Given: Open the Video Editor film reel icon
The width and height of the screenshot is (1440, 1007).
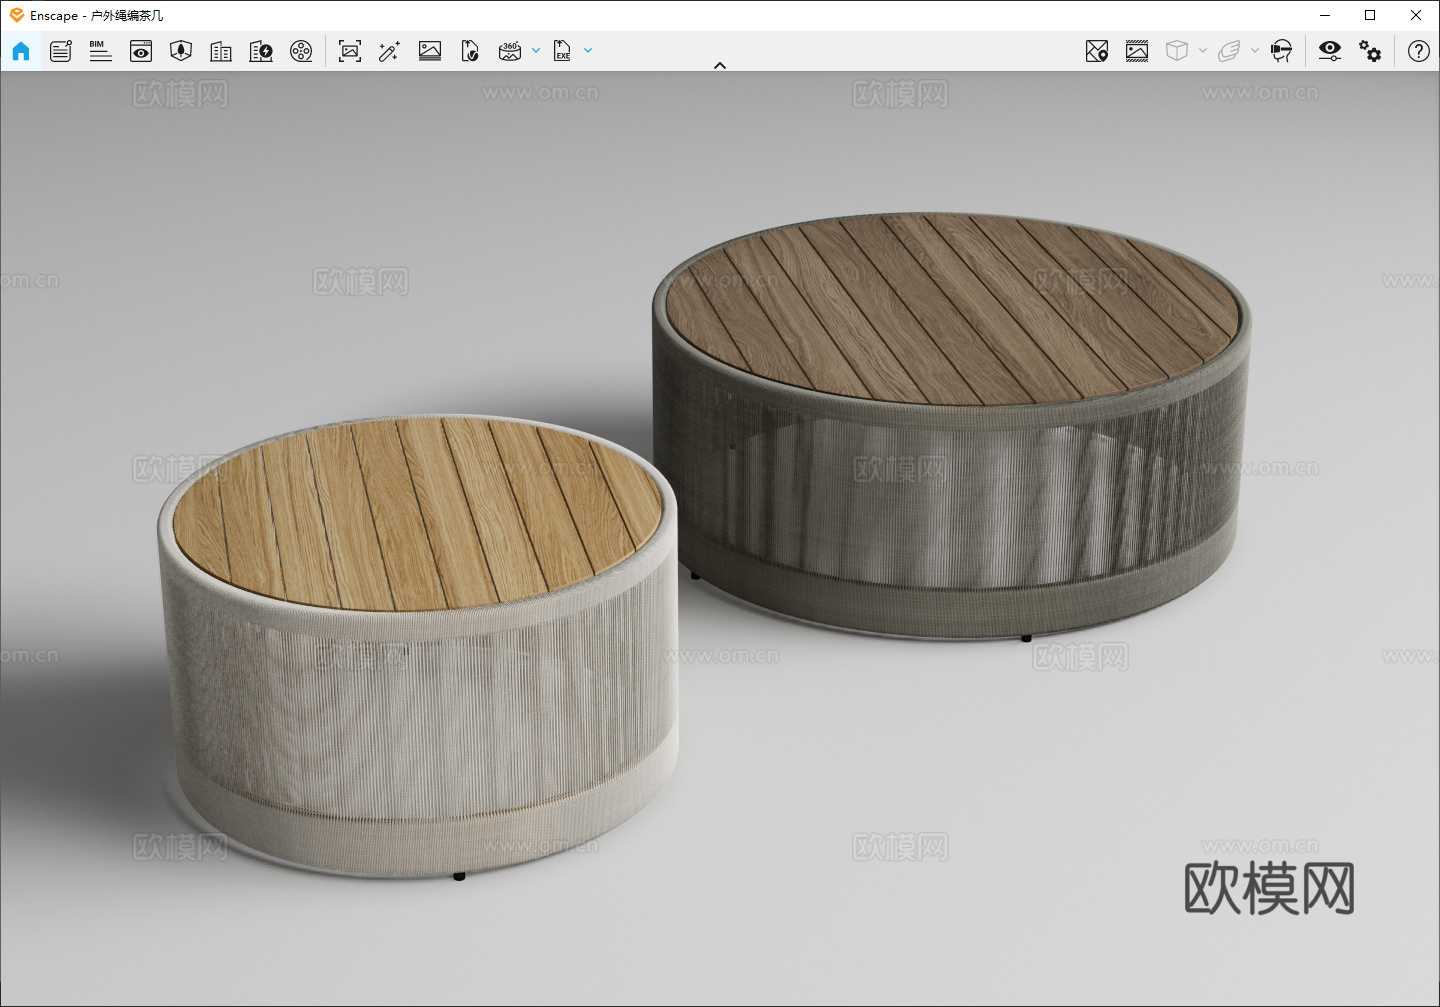Looking at the screenshot, I should tap(301, 51).
